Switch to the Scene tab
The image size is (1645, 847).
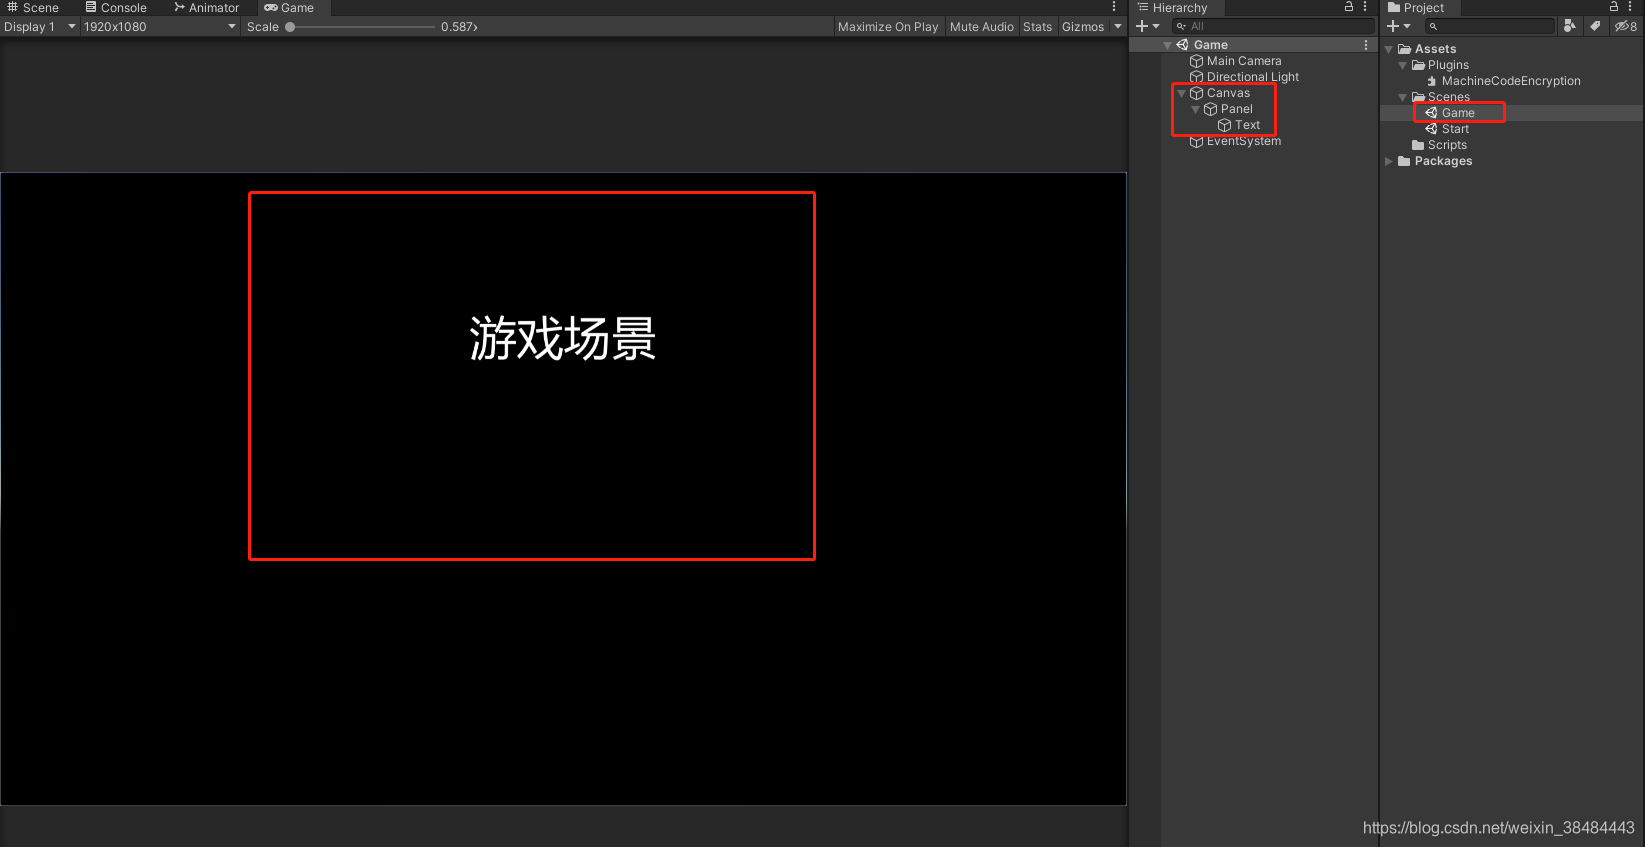coord(33,8)
